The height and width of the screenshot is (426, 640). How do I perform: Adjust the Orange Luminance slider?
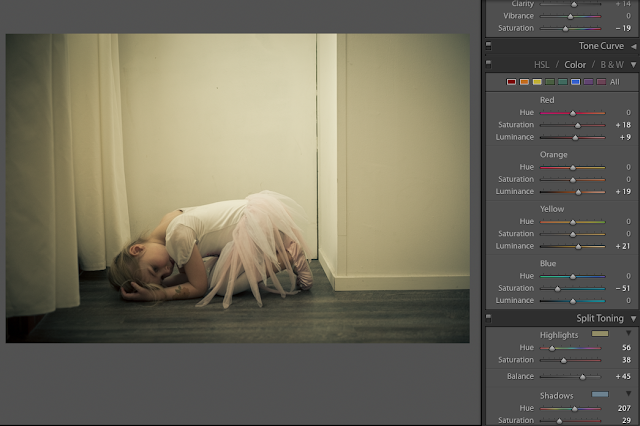click(x=578, y=192)
